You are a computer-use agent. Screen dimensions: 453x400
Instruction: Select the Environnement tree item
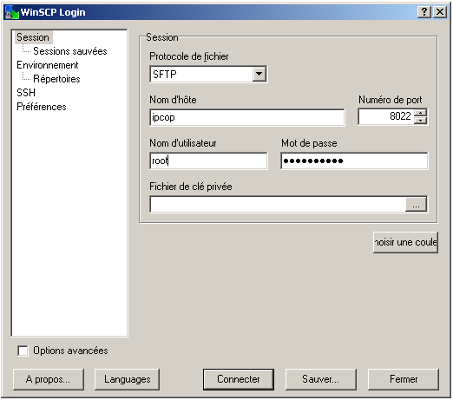tap(47, 65)
